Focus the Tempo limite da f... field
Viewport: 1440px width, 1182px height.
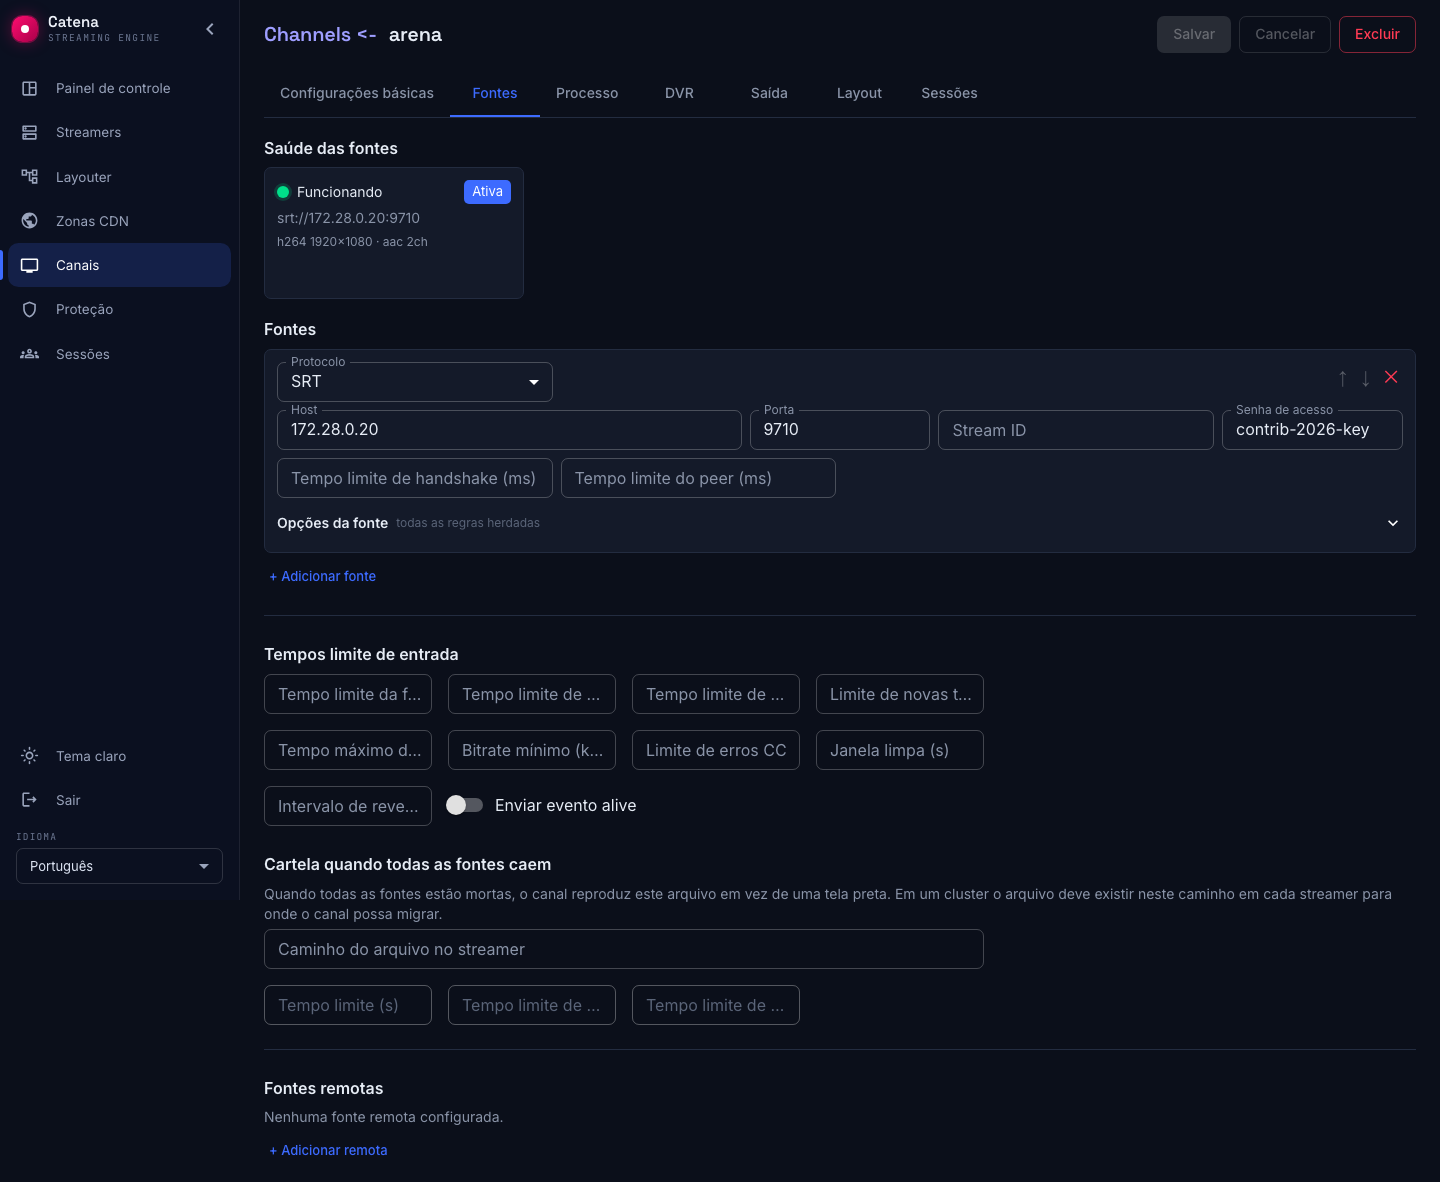click(348, 694)
